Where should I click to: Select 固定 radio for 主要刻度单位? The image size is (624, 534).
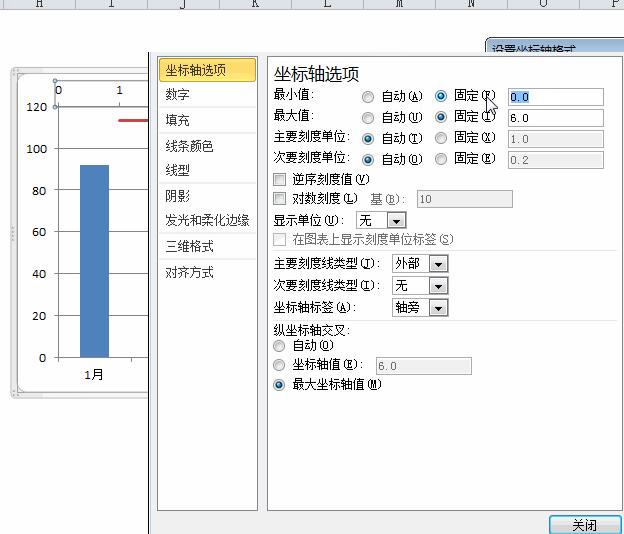pos(441,138)
